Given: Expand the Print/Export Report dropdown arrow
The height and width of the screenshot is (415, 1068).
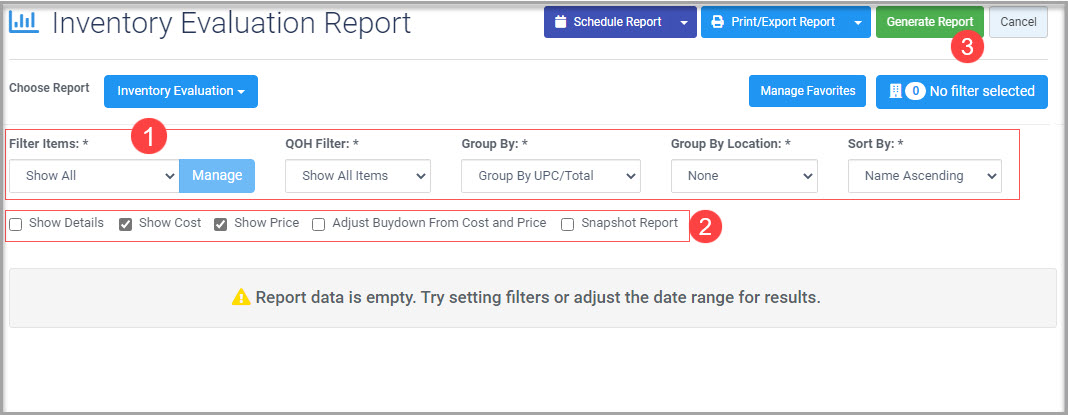Looking at the screenshot, I should pos(858,22).
